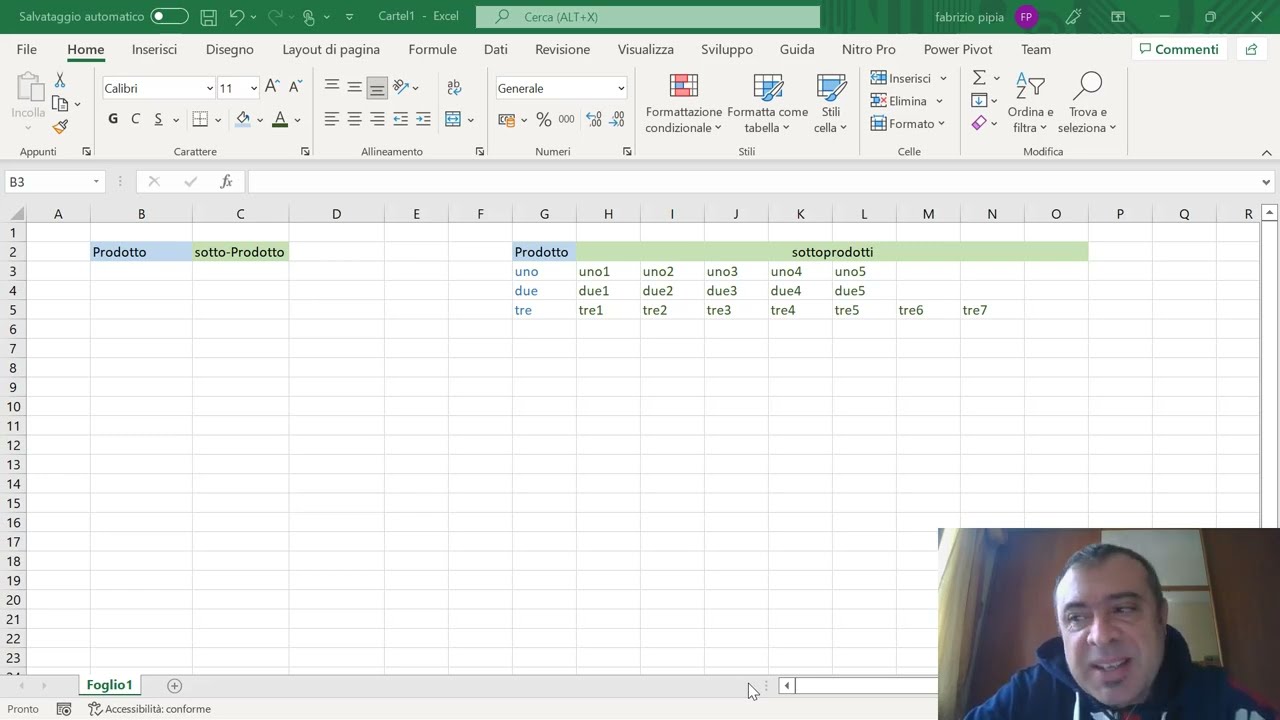1280x720 pixels.
Task: Open fill color dropdown arrow
Action: tap(259, 120)
